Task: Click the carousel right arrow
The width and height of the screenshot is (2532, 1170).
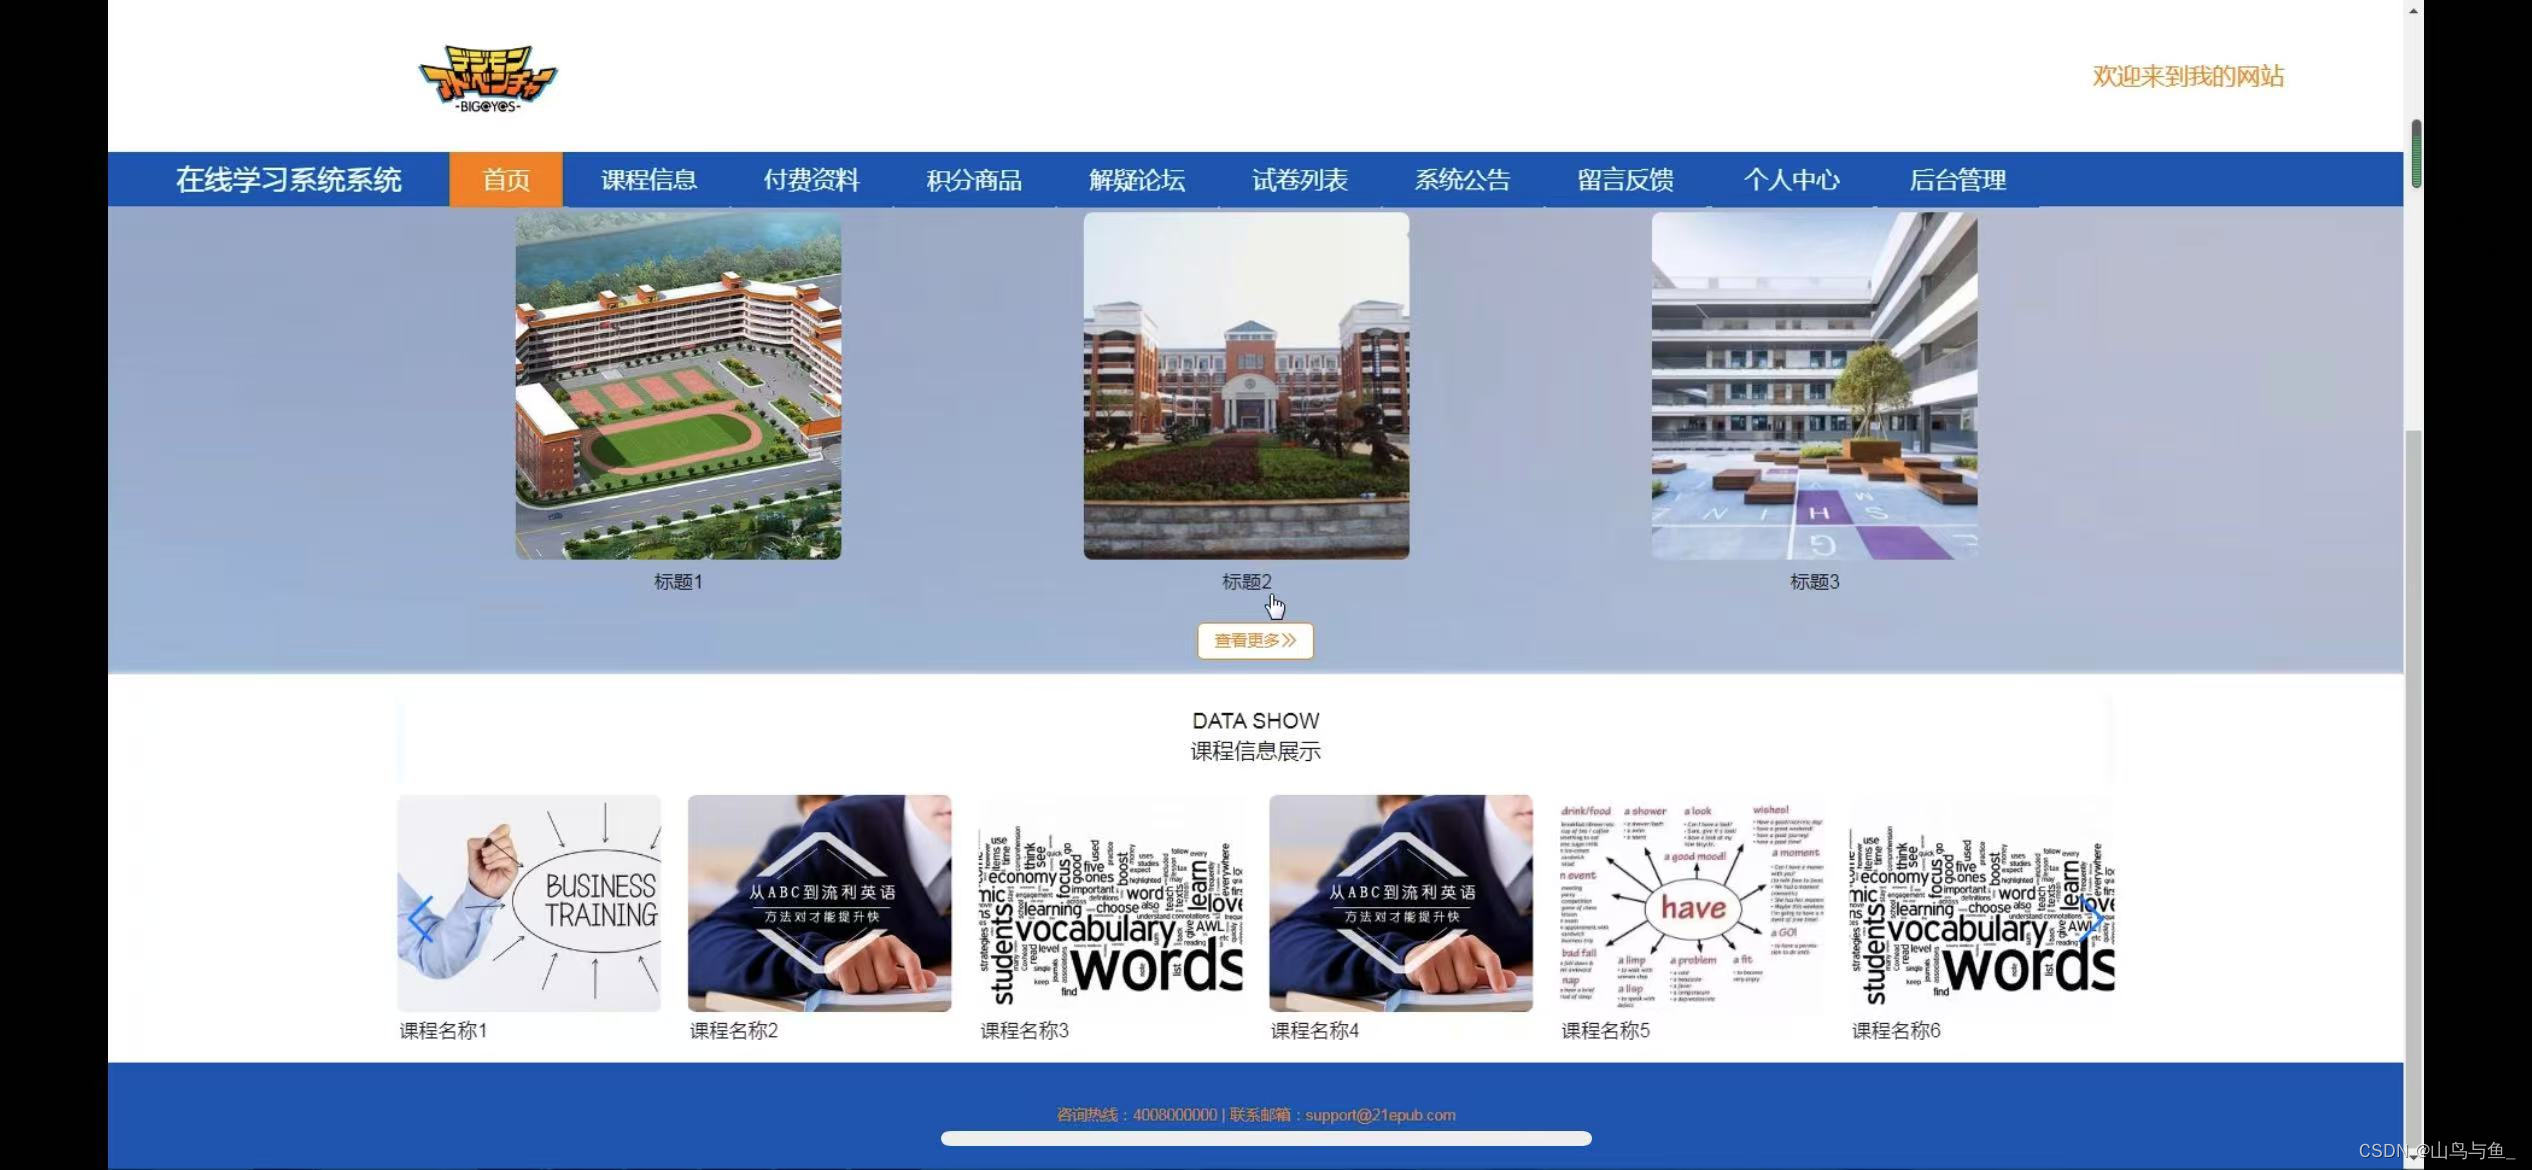Action: pos(2090,918)
